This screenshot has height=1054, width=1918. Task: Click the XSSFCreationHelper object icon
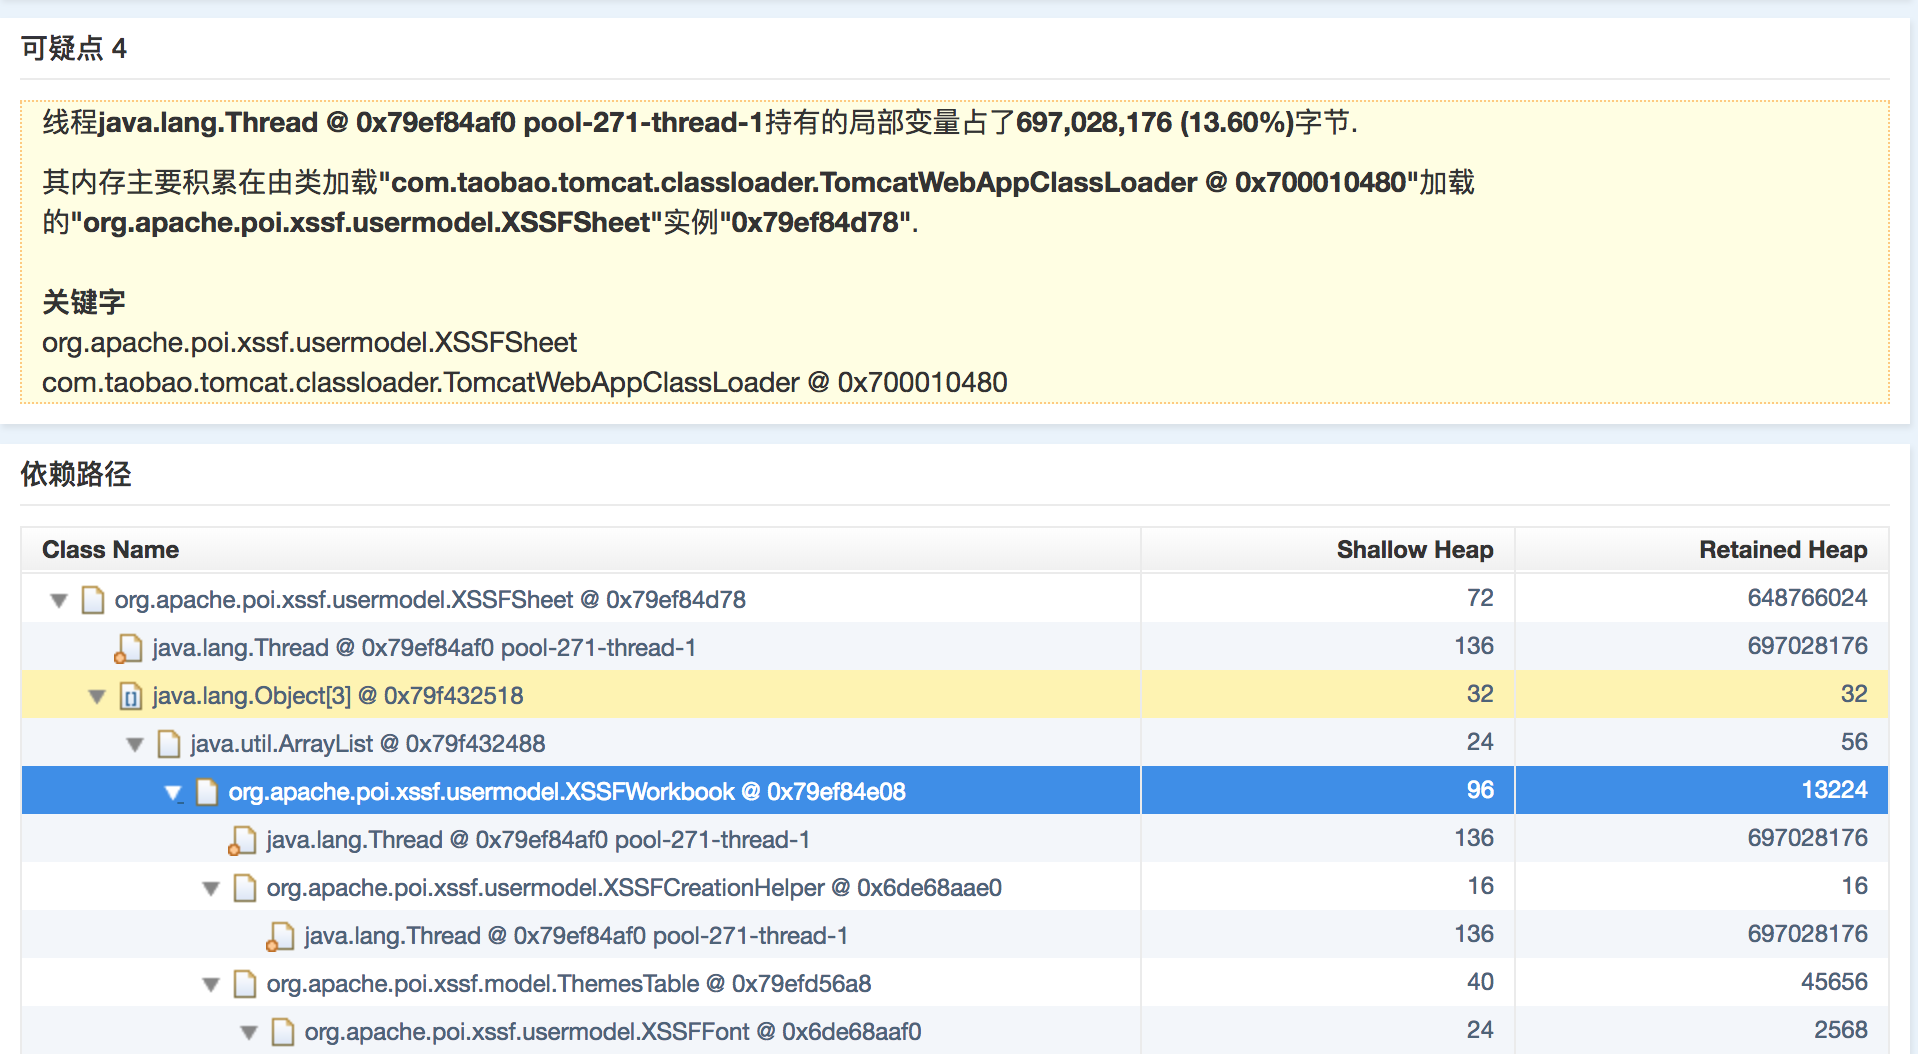point(245,888)
